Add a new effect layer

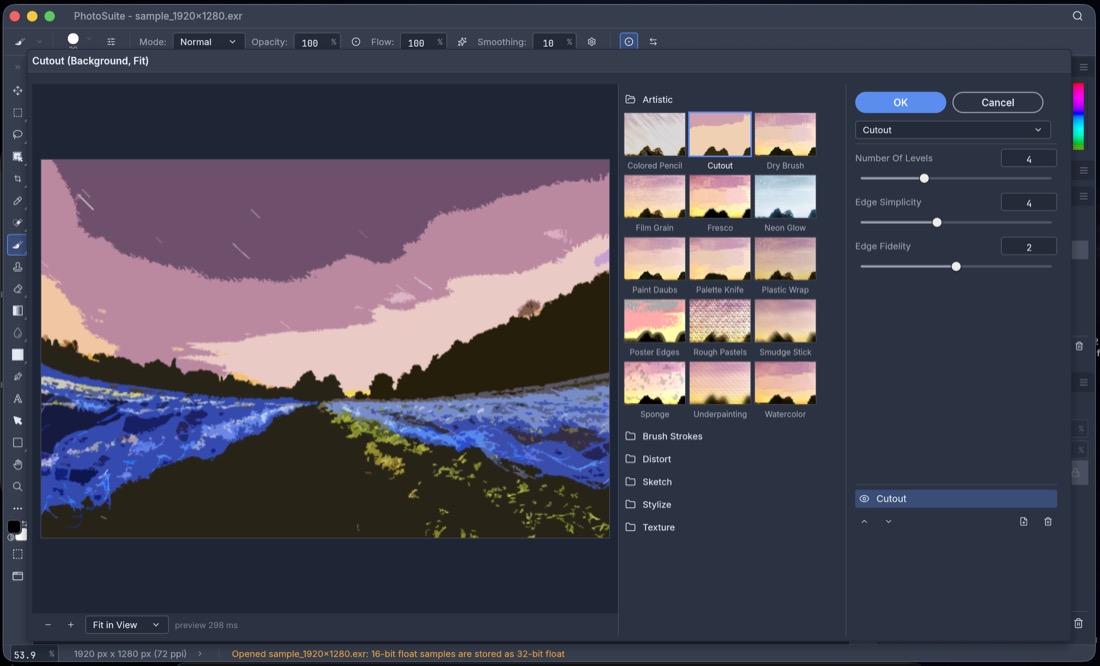pos(1024,521)
